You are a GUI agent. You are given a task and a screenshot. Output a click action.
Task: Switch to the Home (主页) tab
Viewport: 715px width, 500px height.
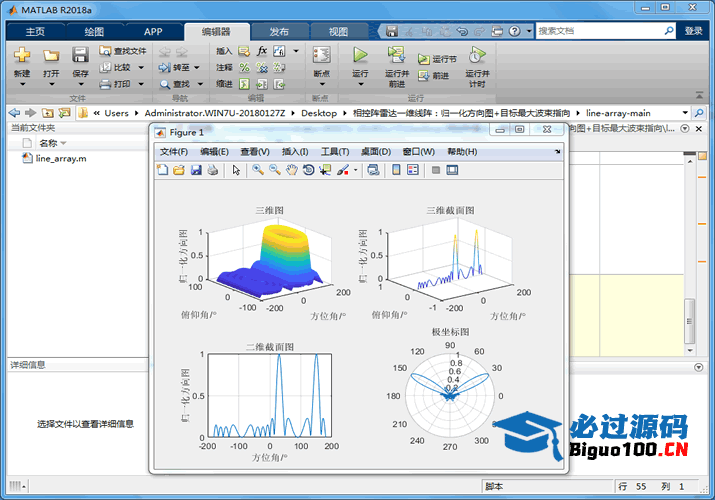click(x=35, y=31)
